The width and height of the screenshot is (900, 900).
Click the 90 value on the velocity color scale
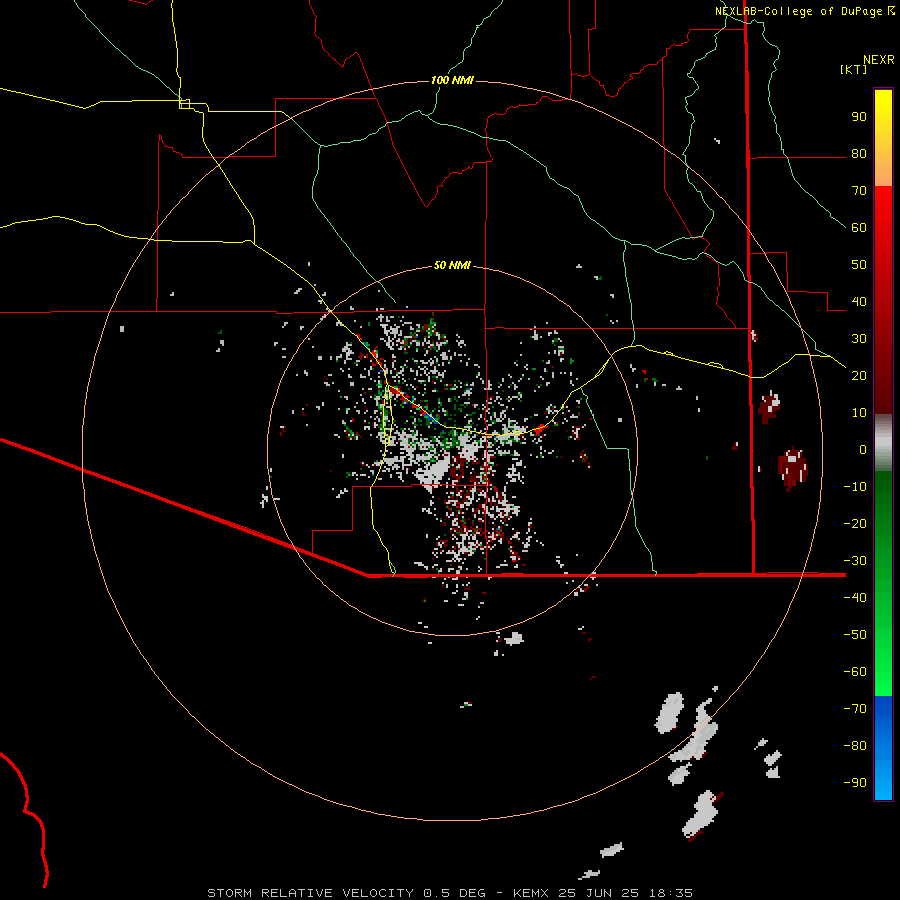point(859,117)
